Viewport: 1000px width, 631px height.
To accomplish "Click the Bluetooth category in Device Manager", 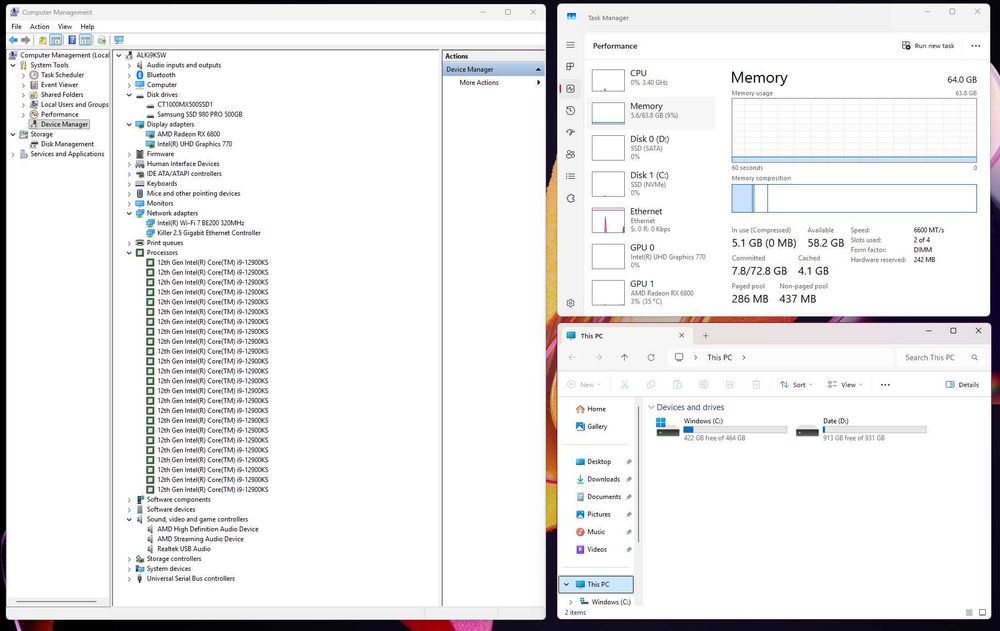I will click(161, 75).
